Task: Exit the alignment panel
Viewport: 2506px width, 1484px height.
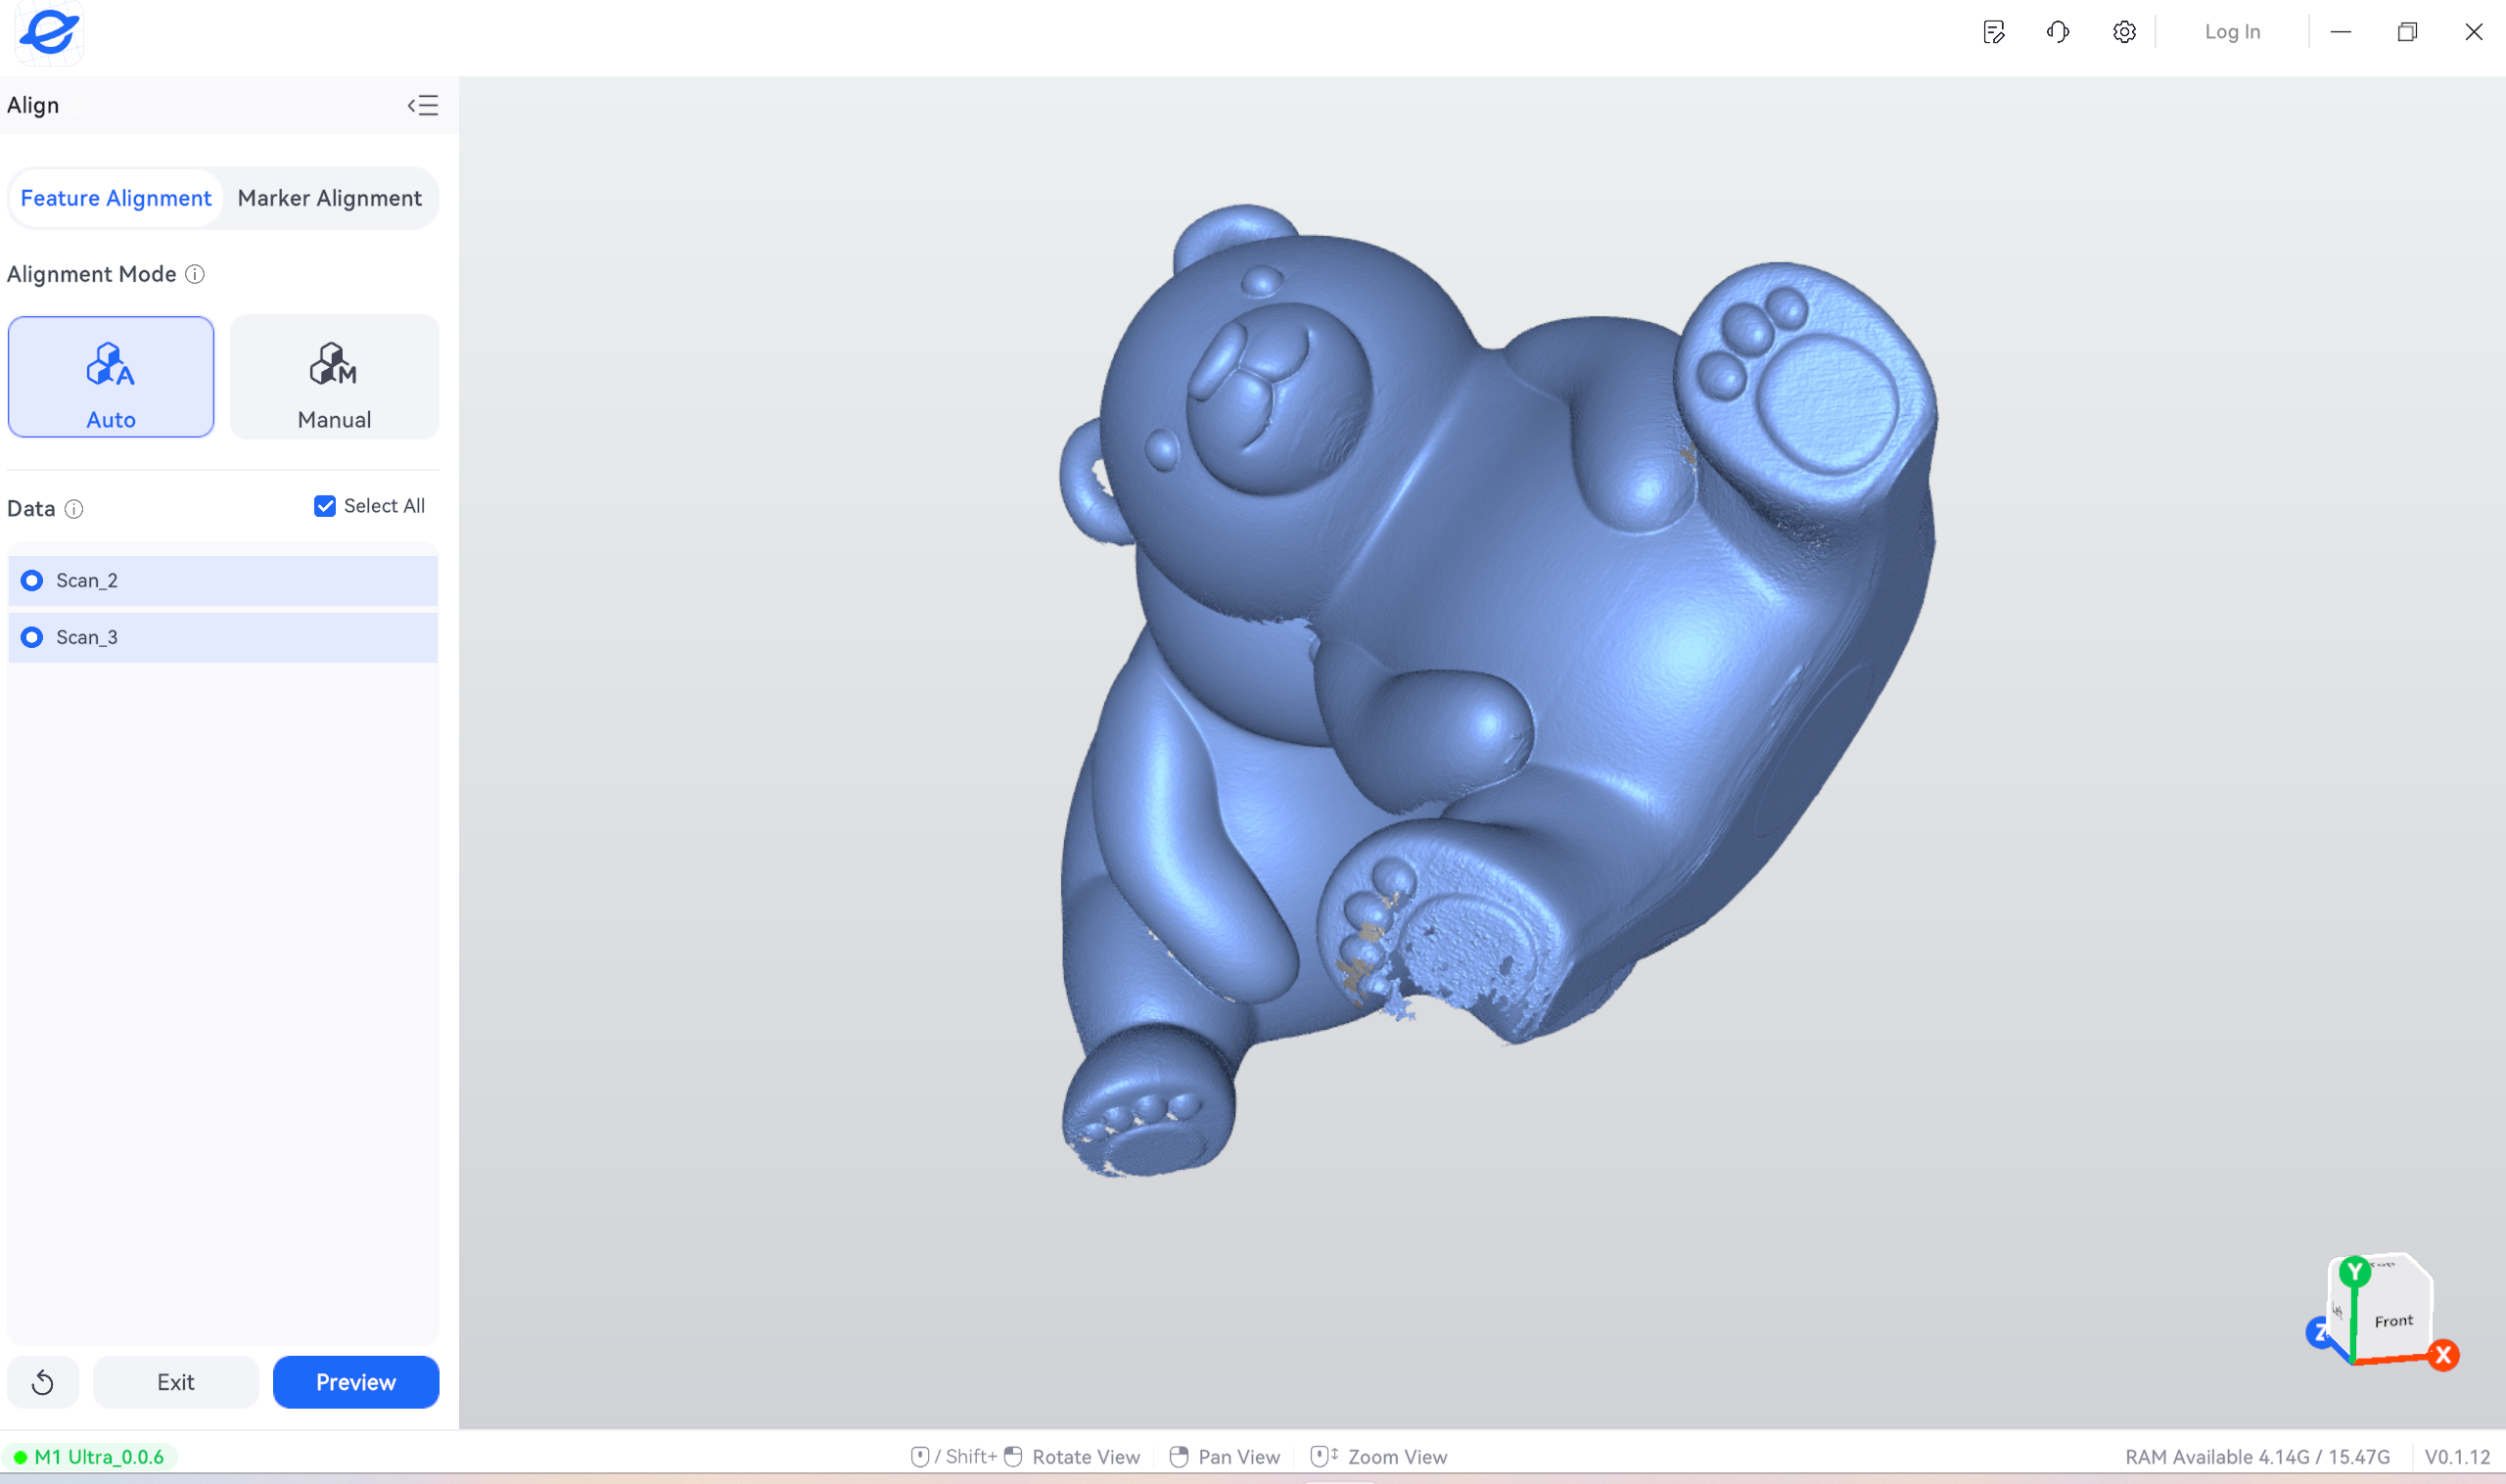Action: click(176, 1382)
